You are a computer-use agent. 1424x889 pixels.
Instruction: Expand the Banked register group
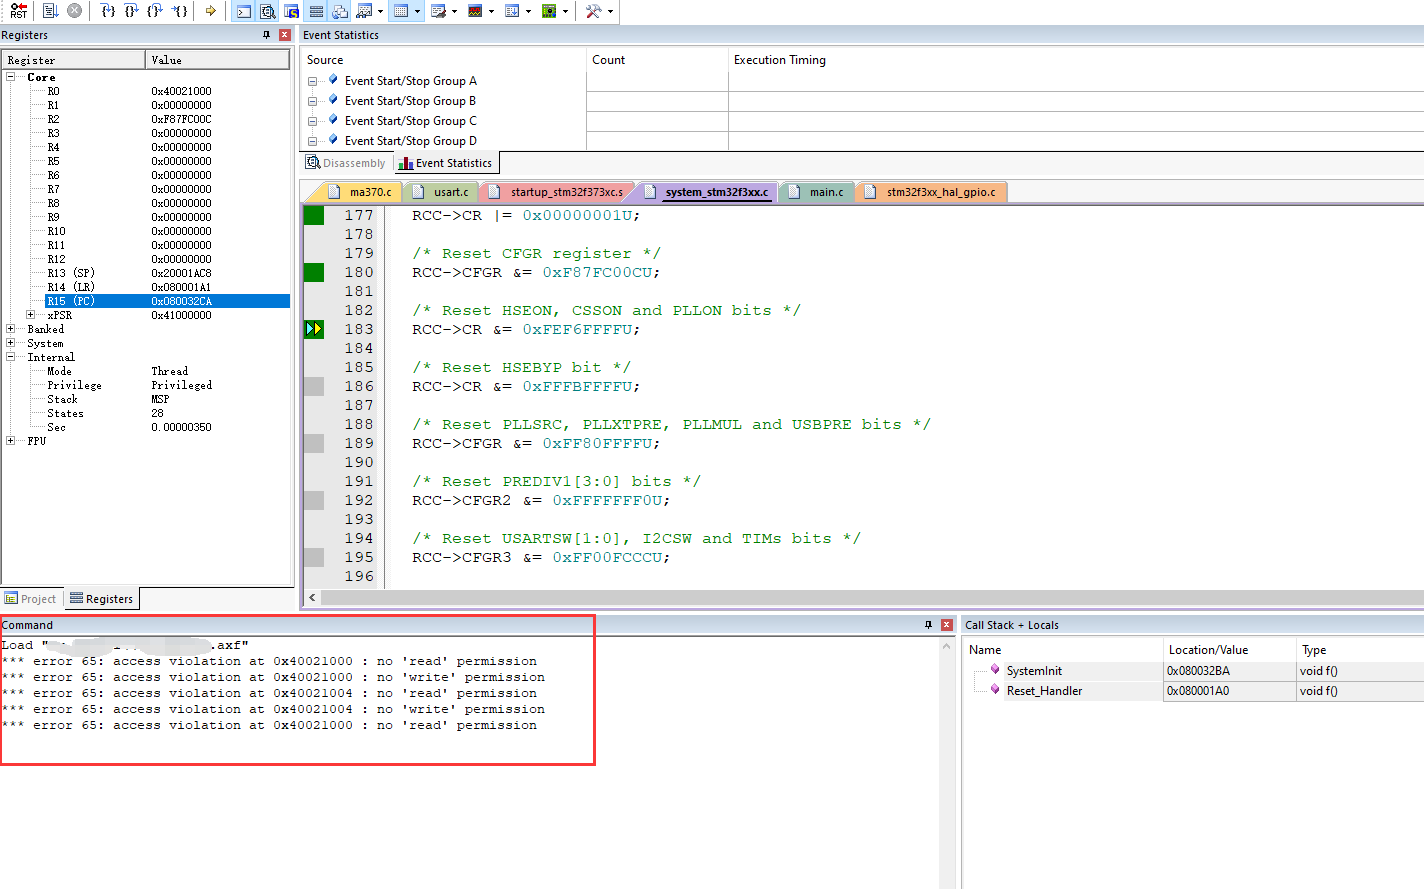[11, 329]
